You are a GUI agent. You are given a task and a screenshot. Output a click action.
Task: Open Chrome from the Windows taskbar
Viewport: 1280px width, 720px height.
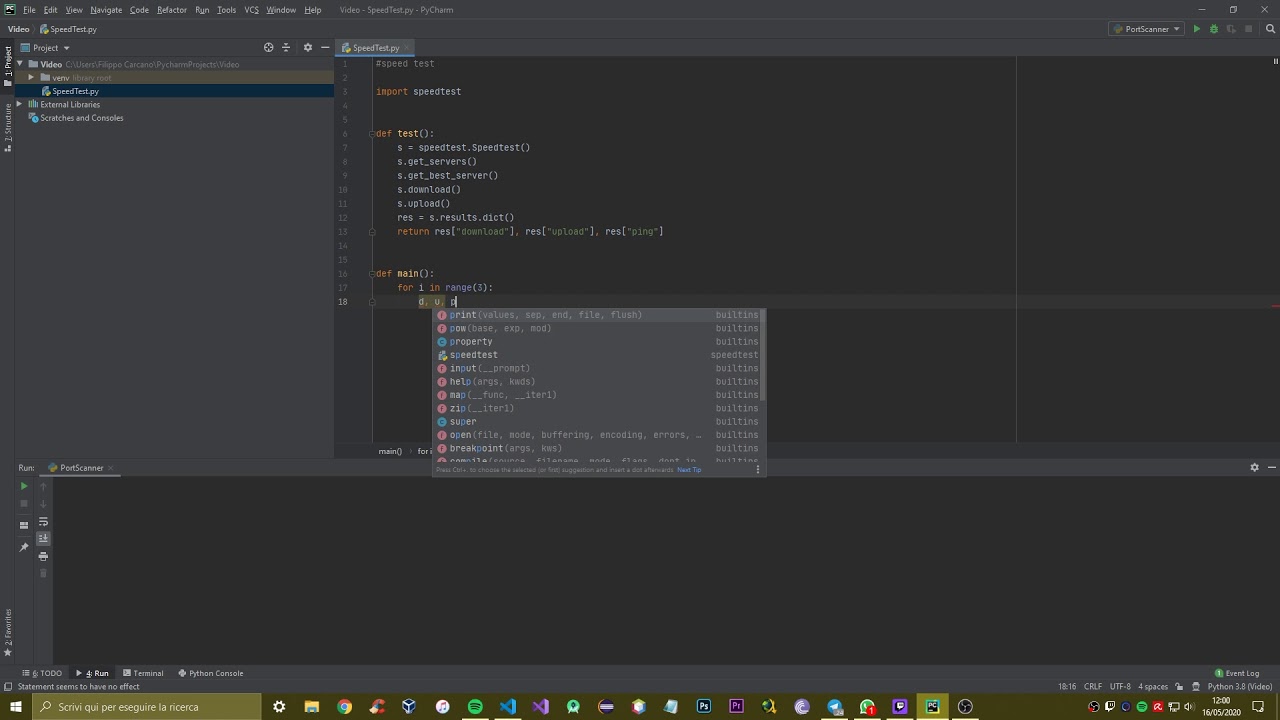tap(344, 707)
